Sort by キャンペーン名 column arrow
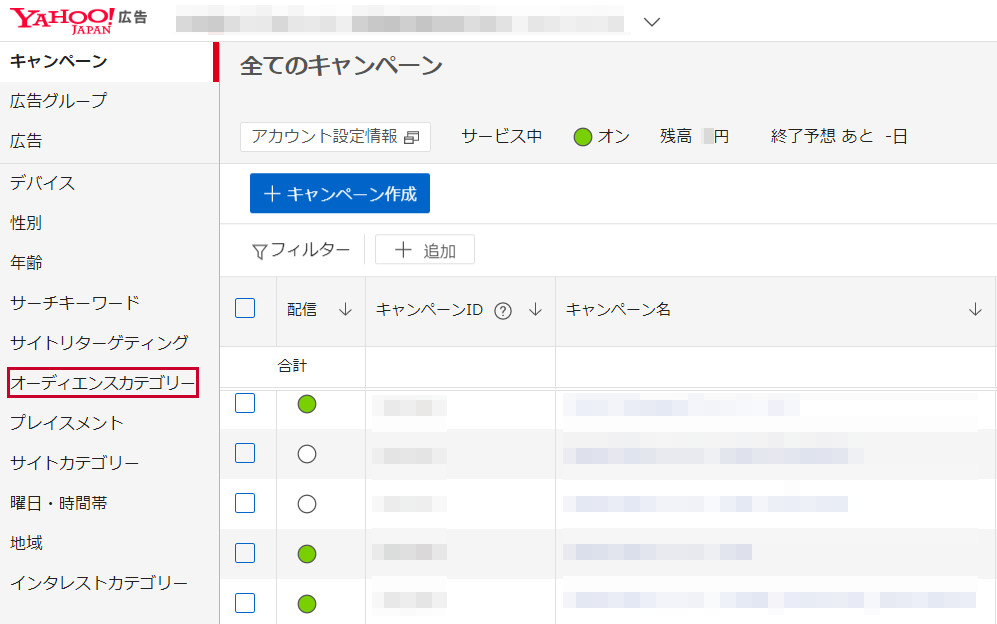The height and width of the screenshot is (624, 997). click(975, 310)
